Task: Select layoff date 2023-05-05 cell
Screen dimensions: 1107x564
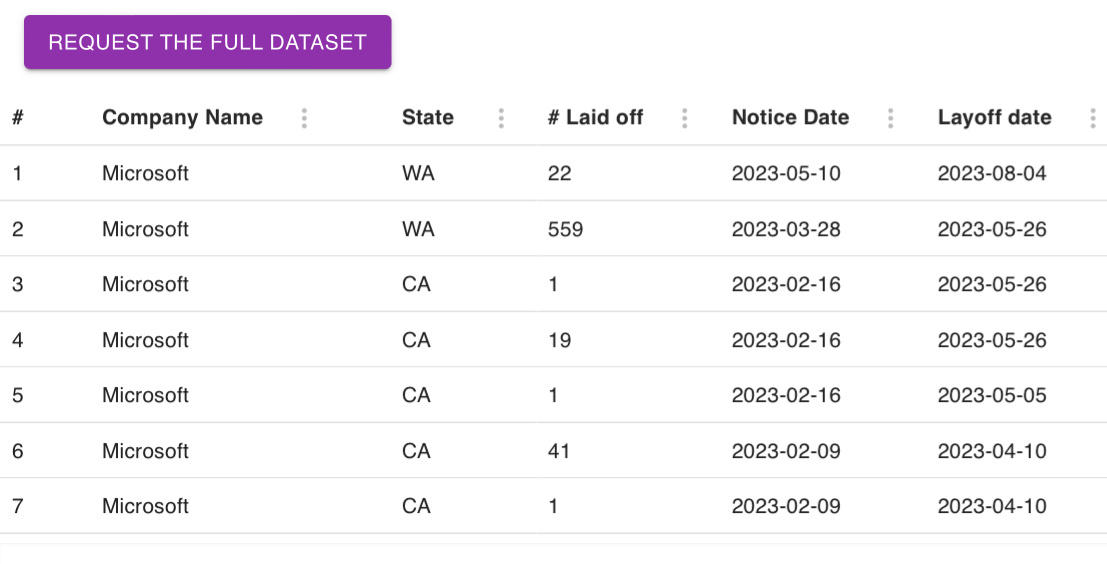Action: (992, 395)
